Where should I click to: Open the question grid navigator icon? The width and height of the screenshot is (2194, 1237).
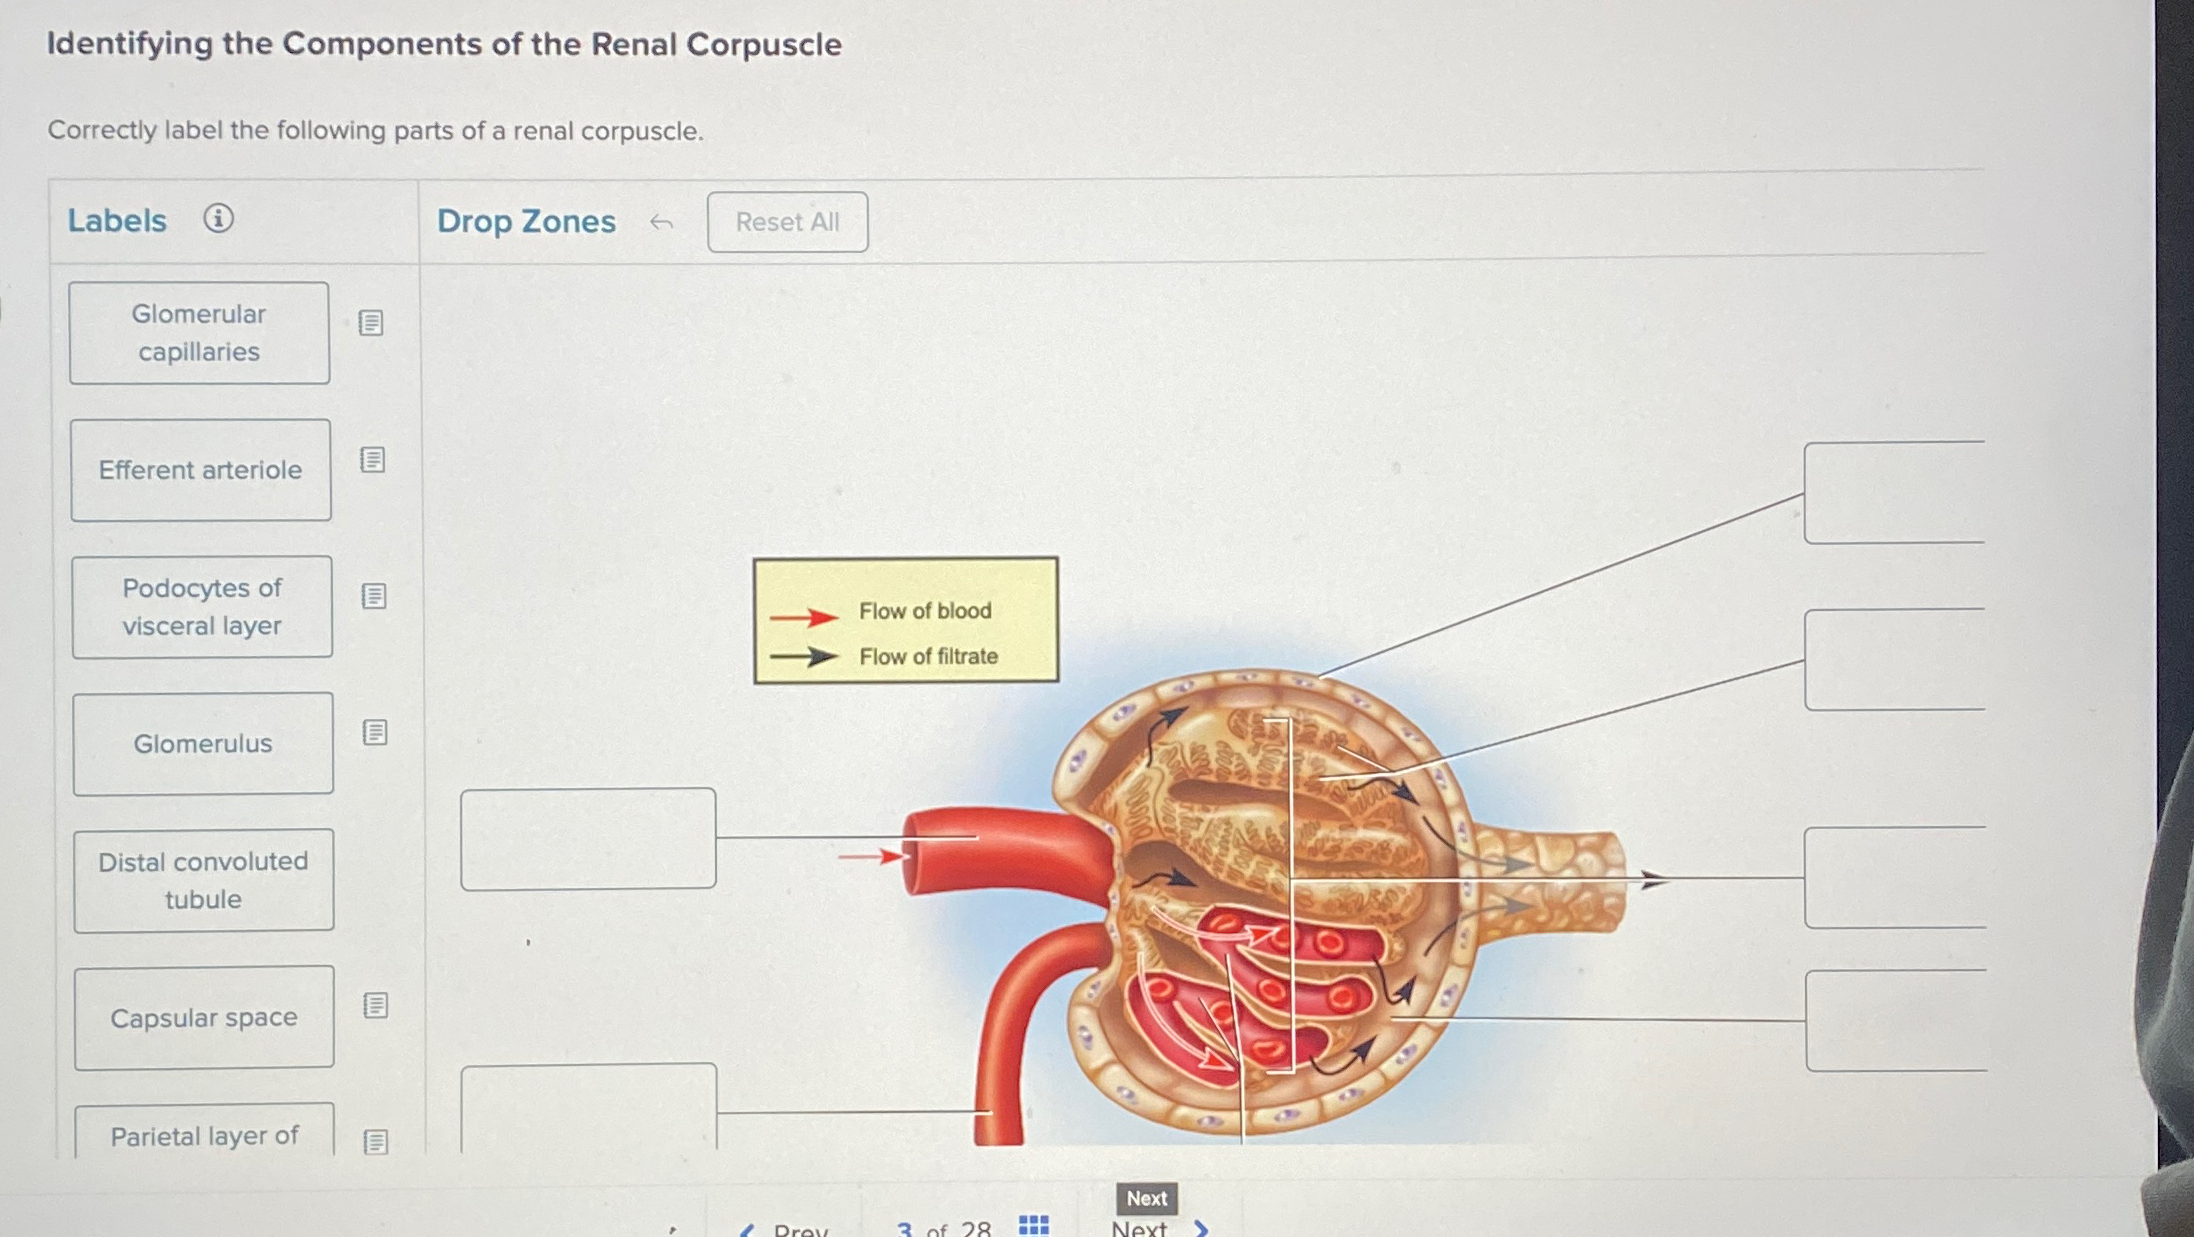(1033, 1225)
